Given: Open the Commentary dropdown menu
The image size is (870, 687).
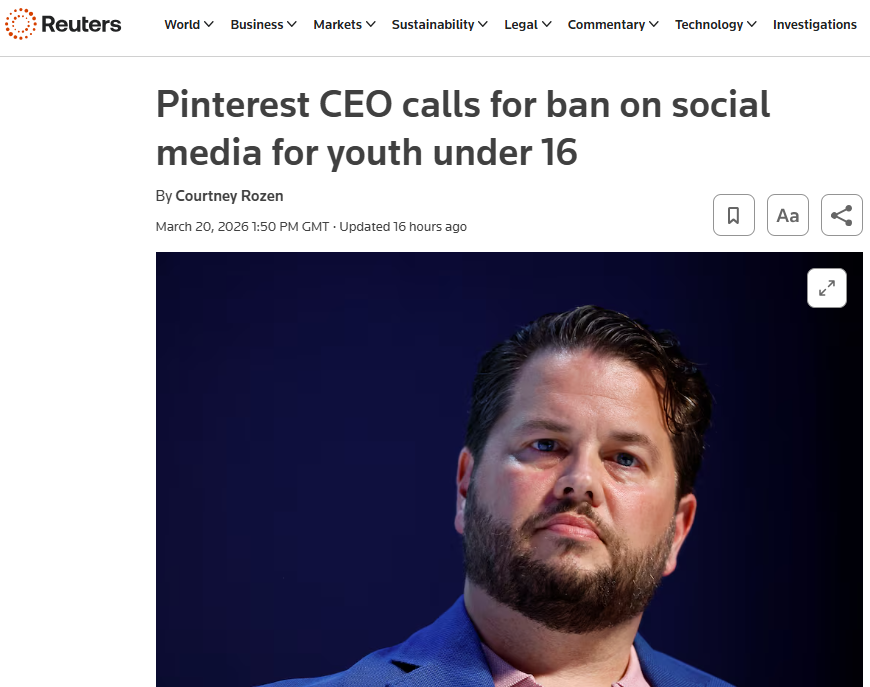Looking at the screenshot, I should (x=613, y=24).
